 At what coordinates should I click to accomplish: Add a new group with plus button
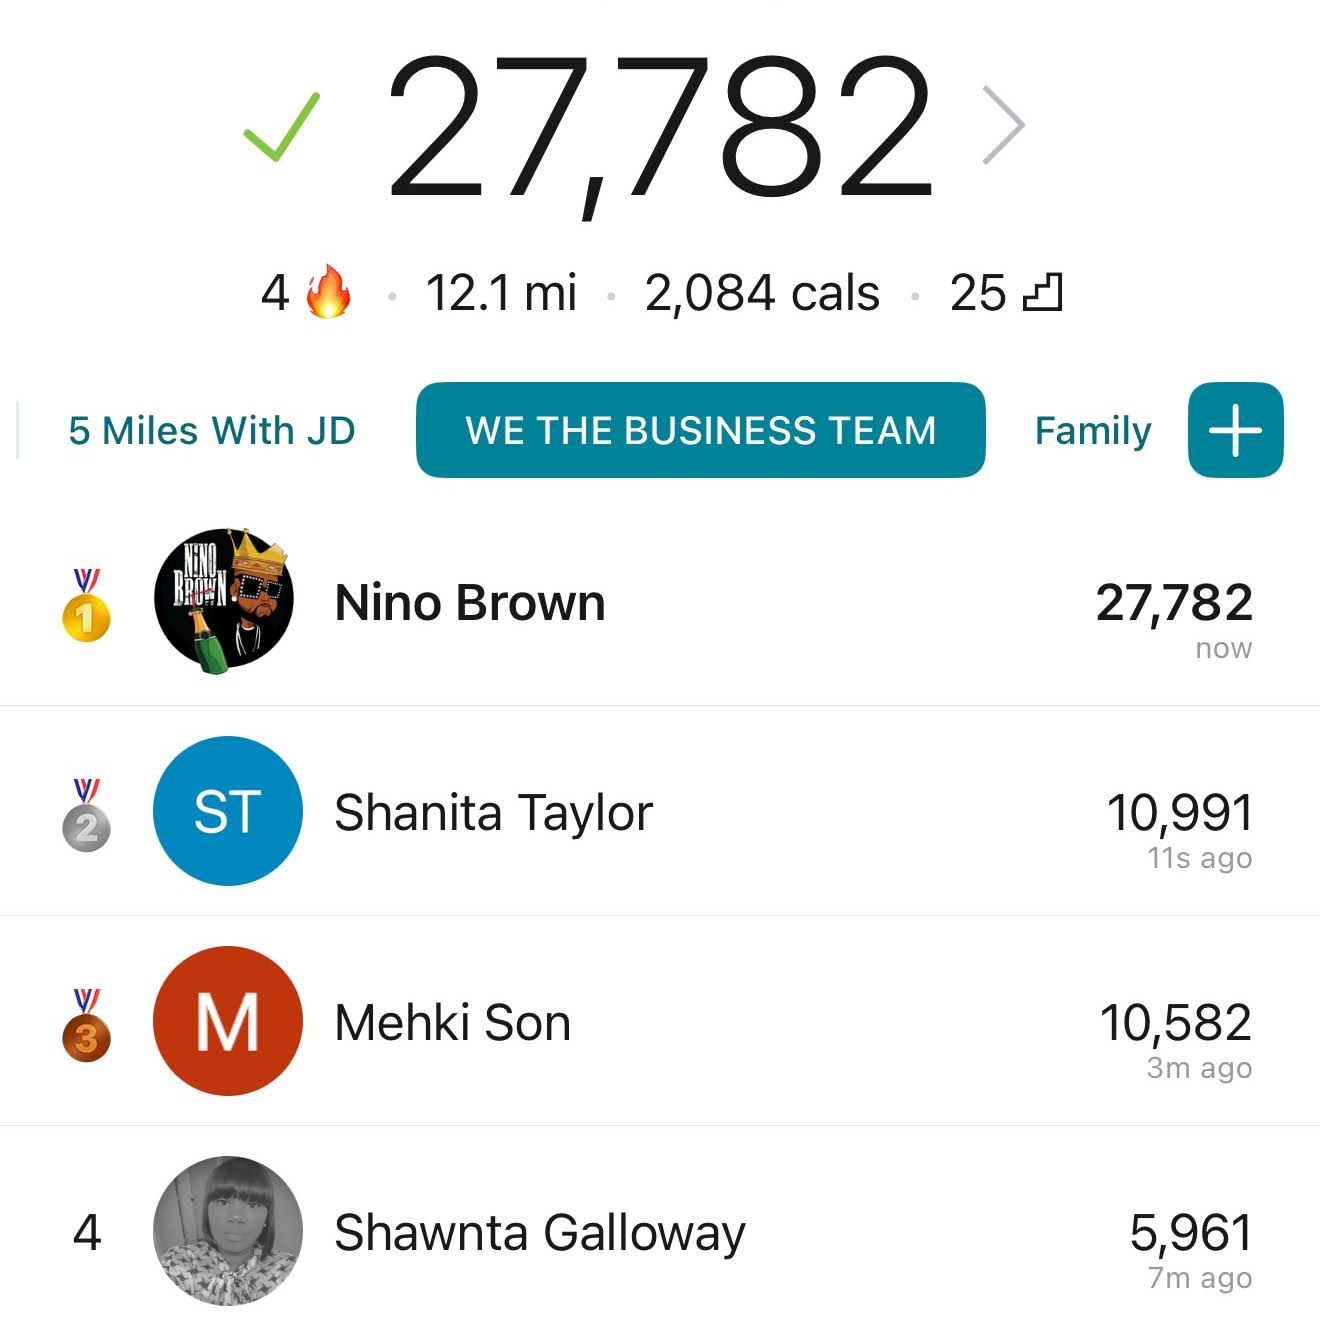tap(1235, 430)
